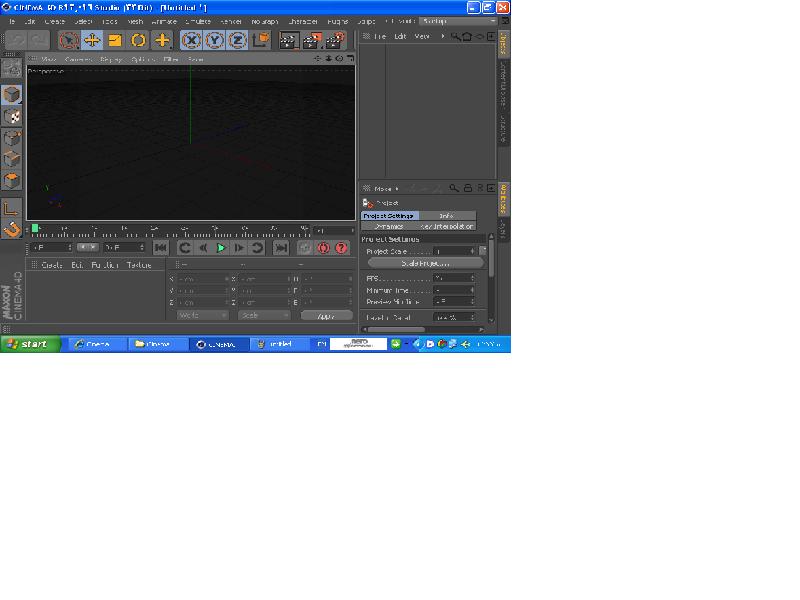This screenshot has height=600, width=800.
Task: Switch to Points mode
Action: [x=12, y=138]
